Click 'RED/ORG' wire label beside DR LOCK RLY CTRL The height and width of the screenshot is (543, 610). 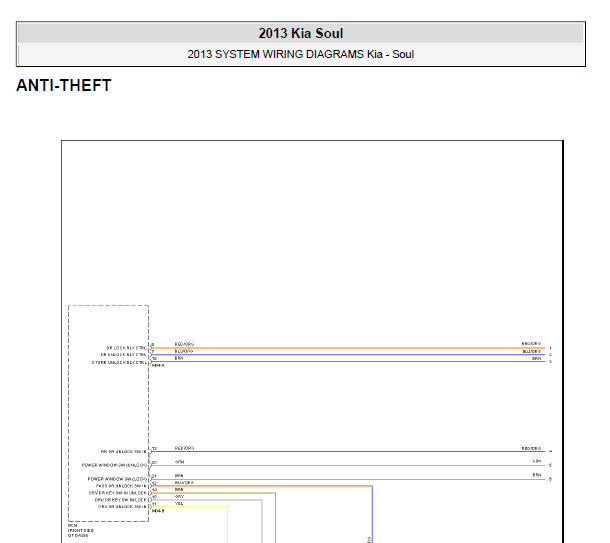point(184,344)
